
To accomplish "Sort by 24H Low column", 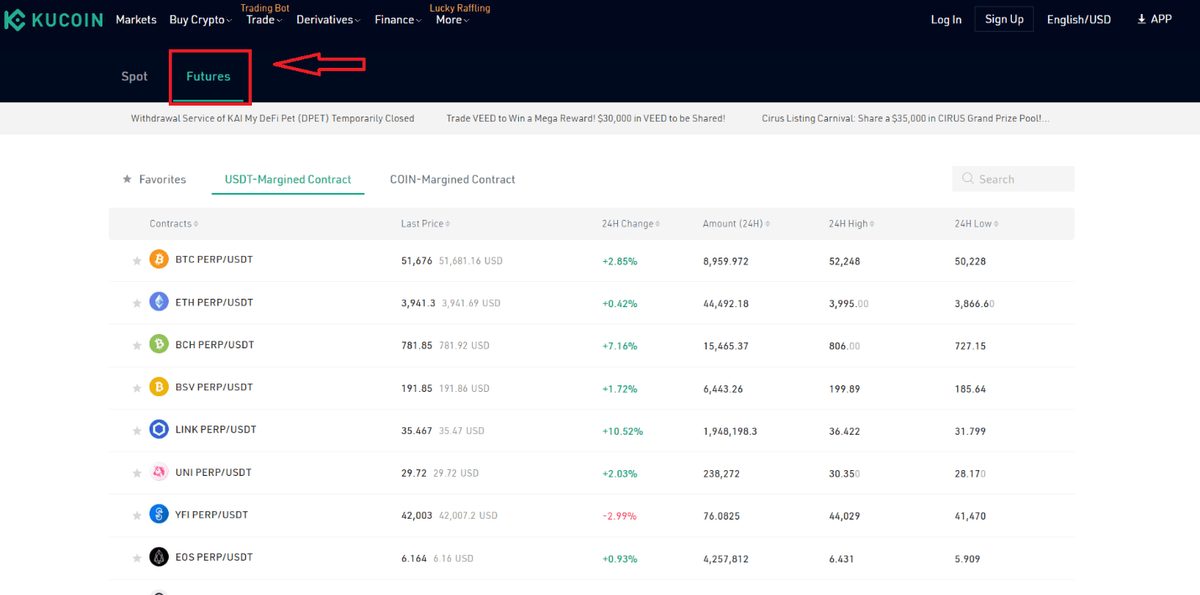I will tap(976, 224).
